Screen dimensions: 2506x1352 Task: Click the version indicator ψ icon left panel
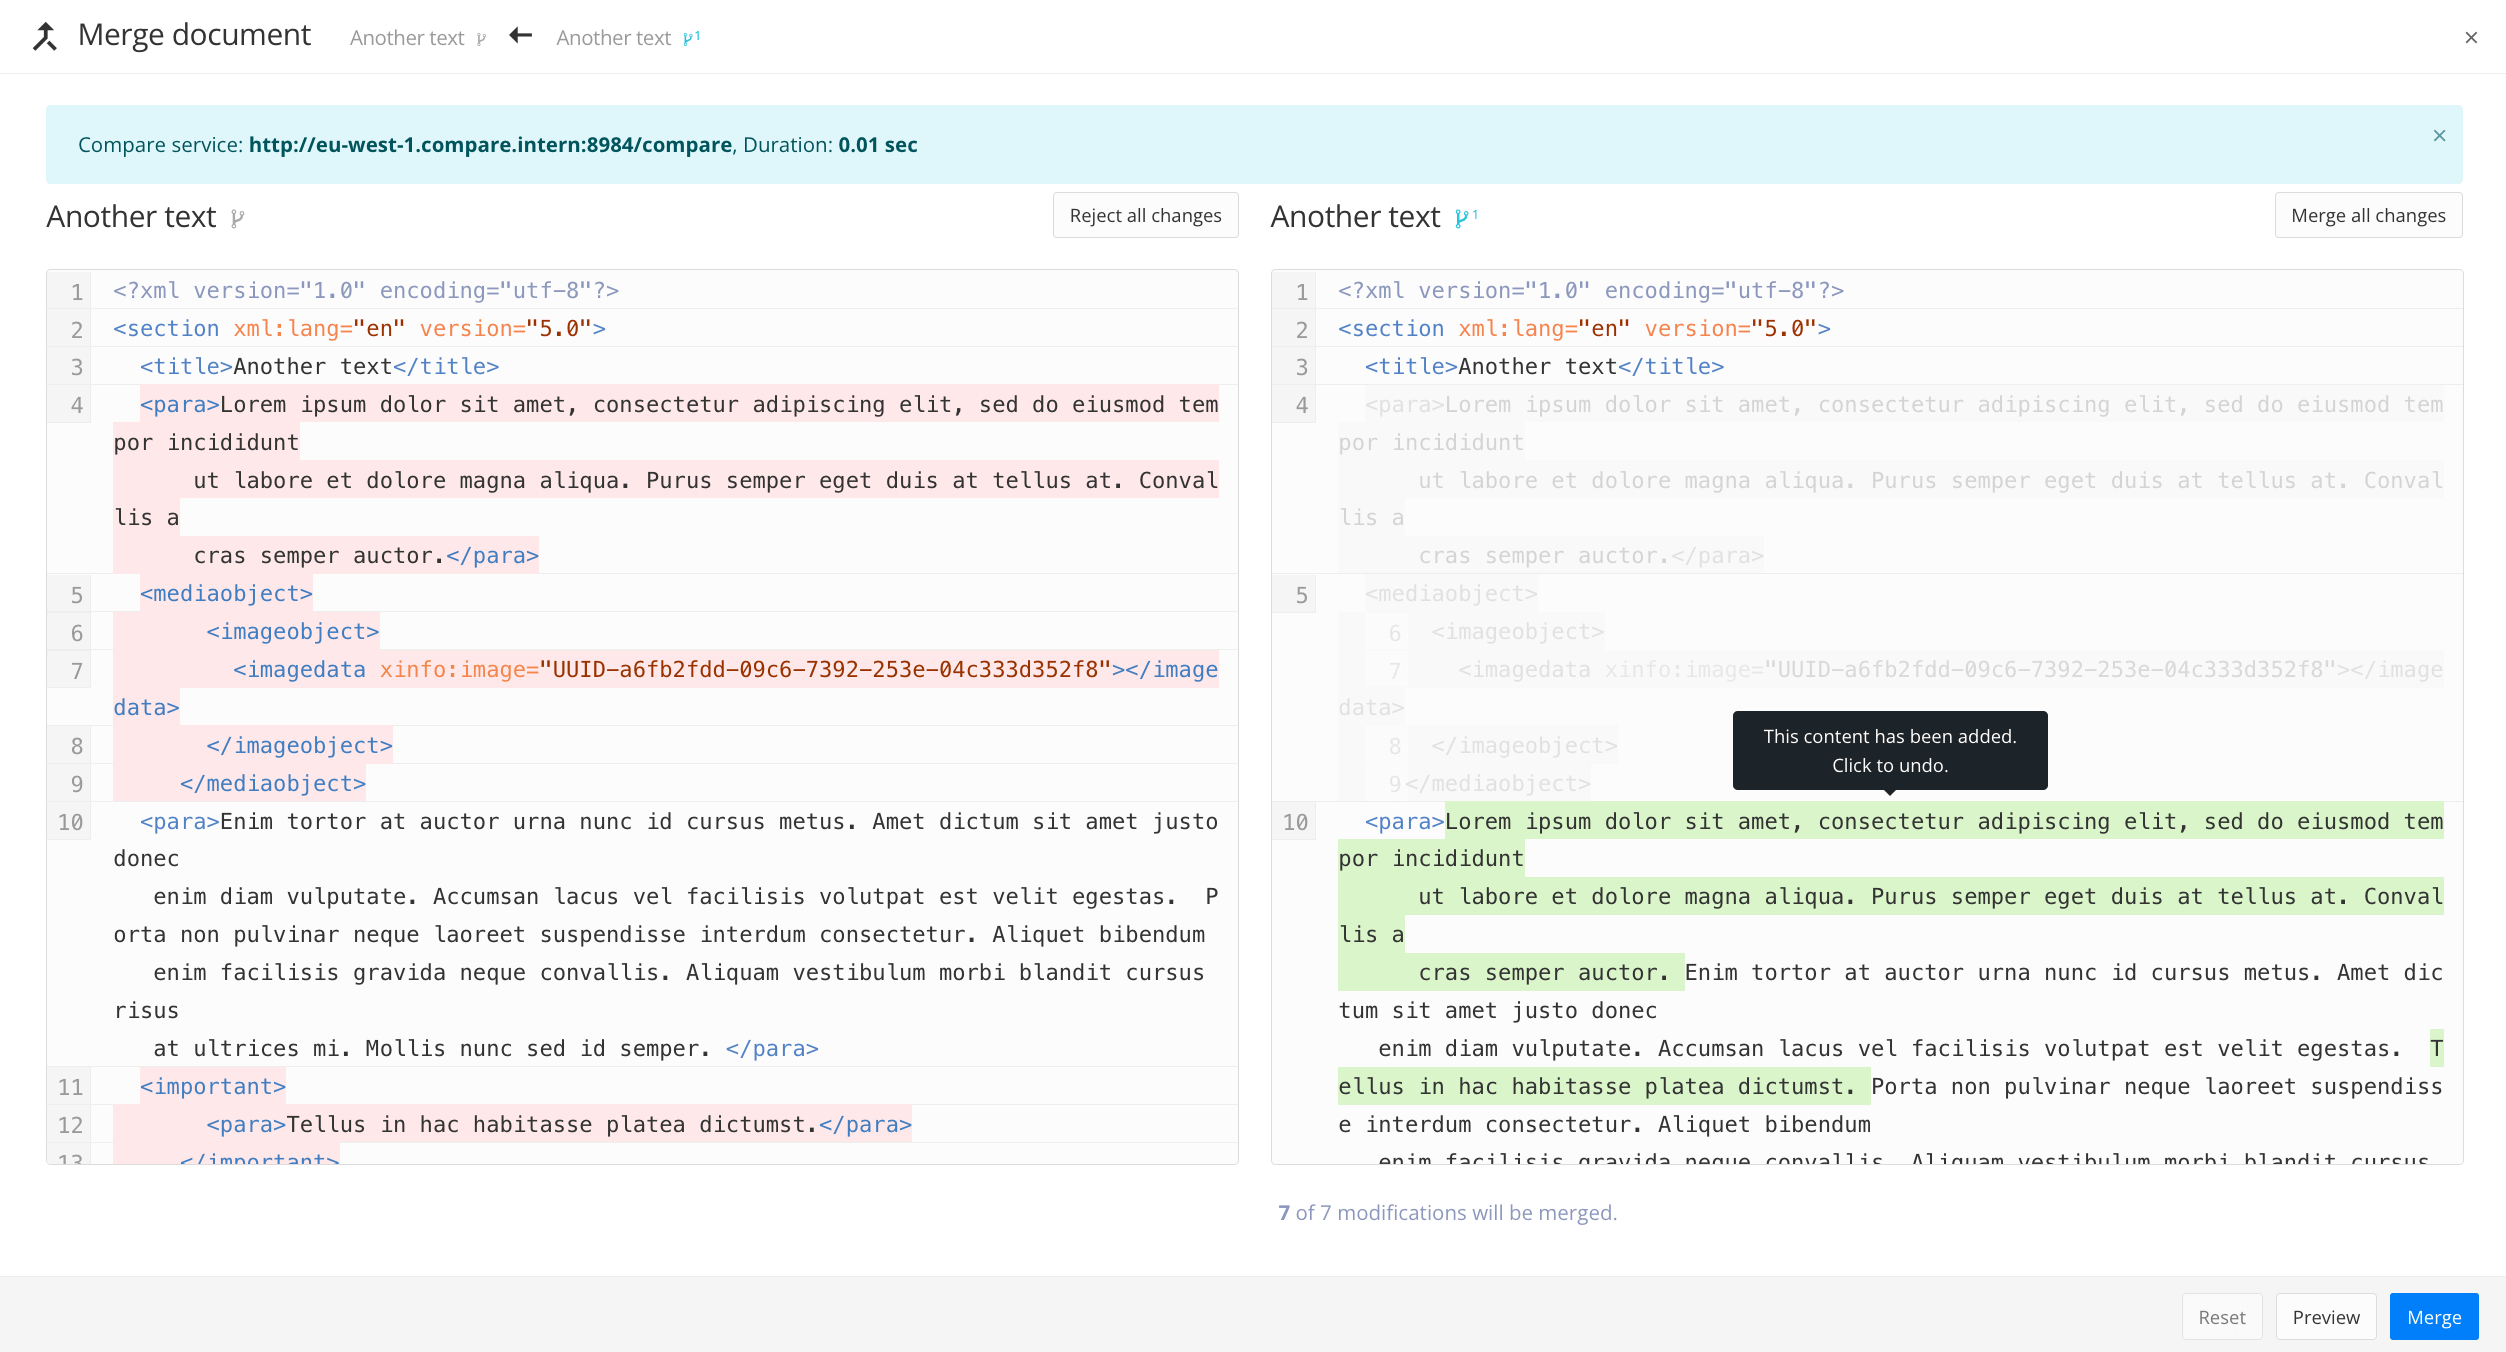238,216
